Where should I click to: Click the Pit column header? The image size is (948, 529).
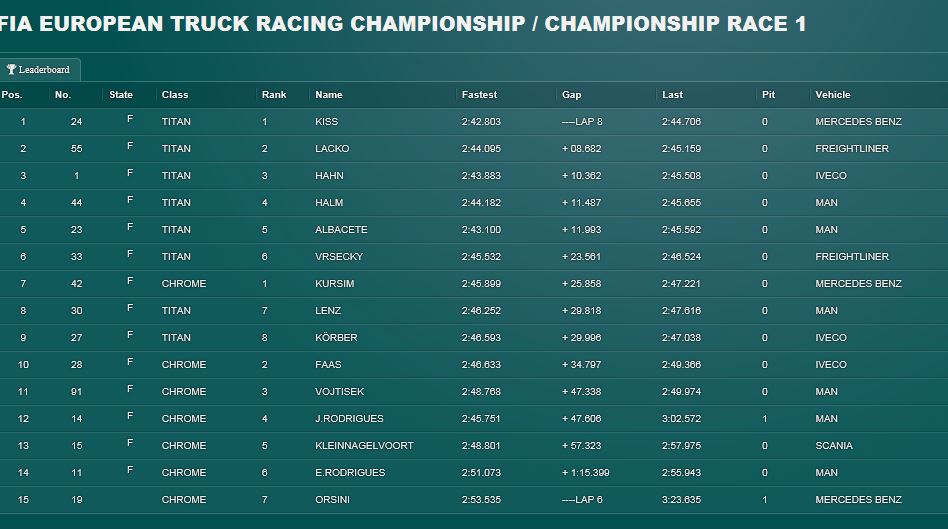click(x=768, y=95)
